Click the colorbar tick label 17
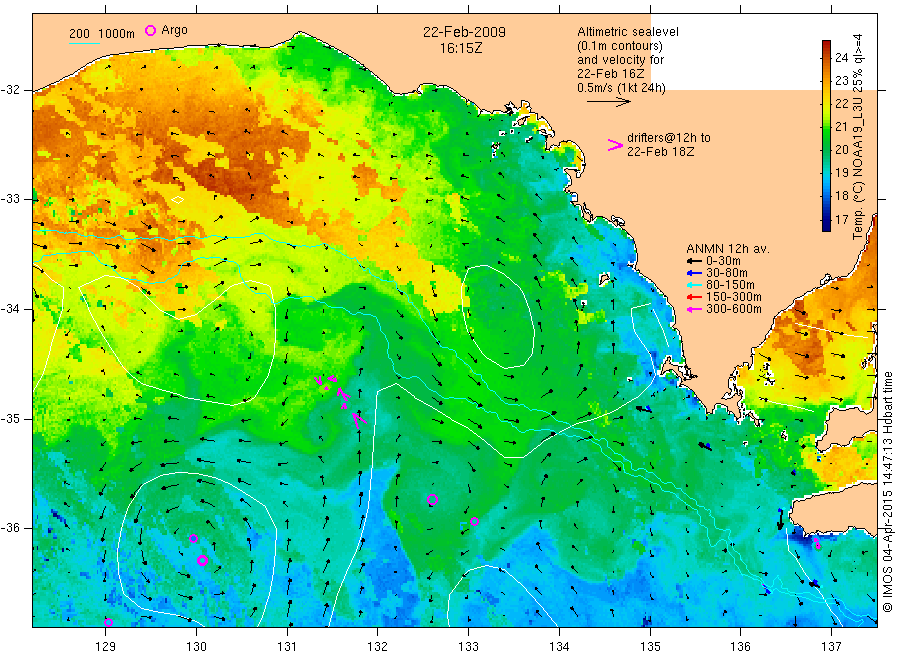The height and width of the screenshot is (660, 900). pos(841,220)
